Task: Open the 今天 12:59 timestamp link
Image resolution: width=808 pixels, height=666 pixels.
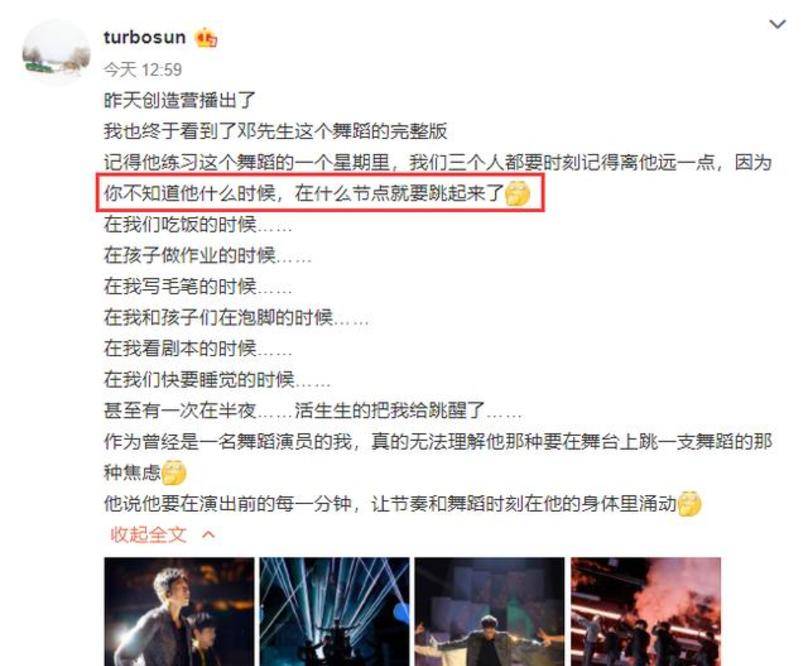Action: 143,70
